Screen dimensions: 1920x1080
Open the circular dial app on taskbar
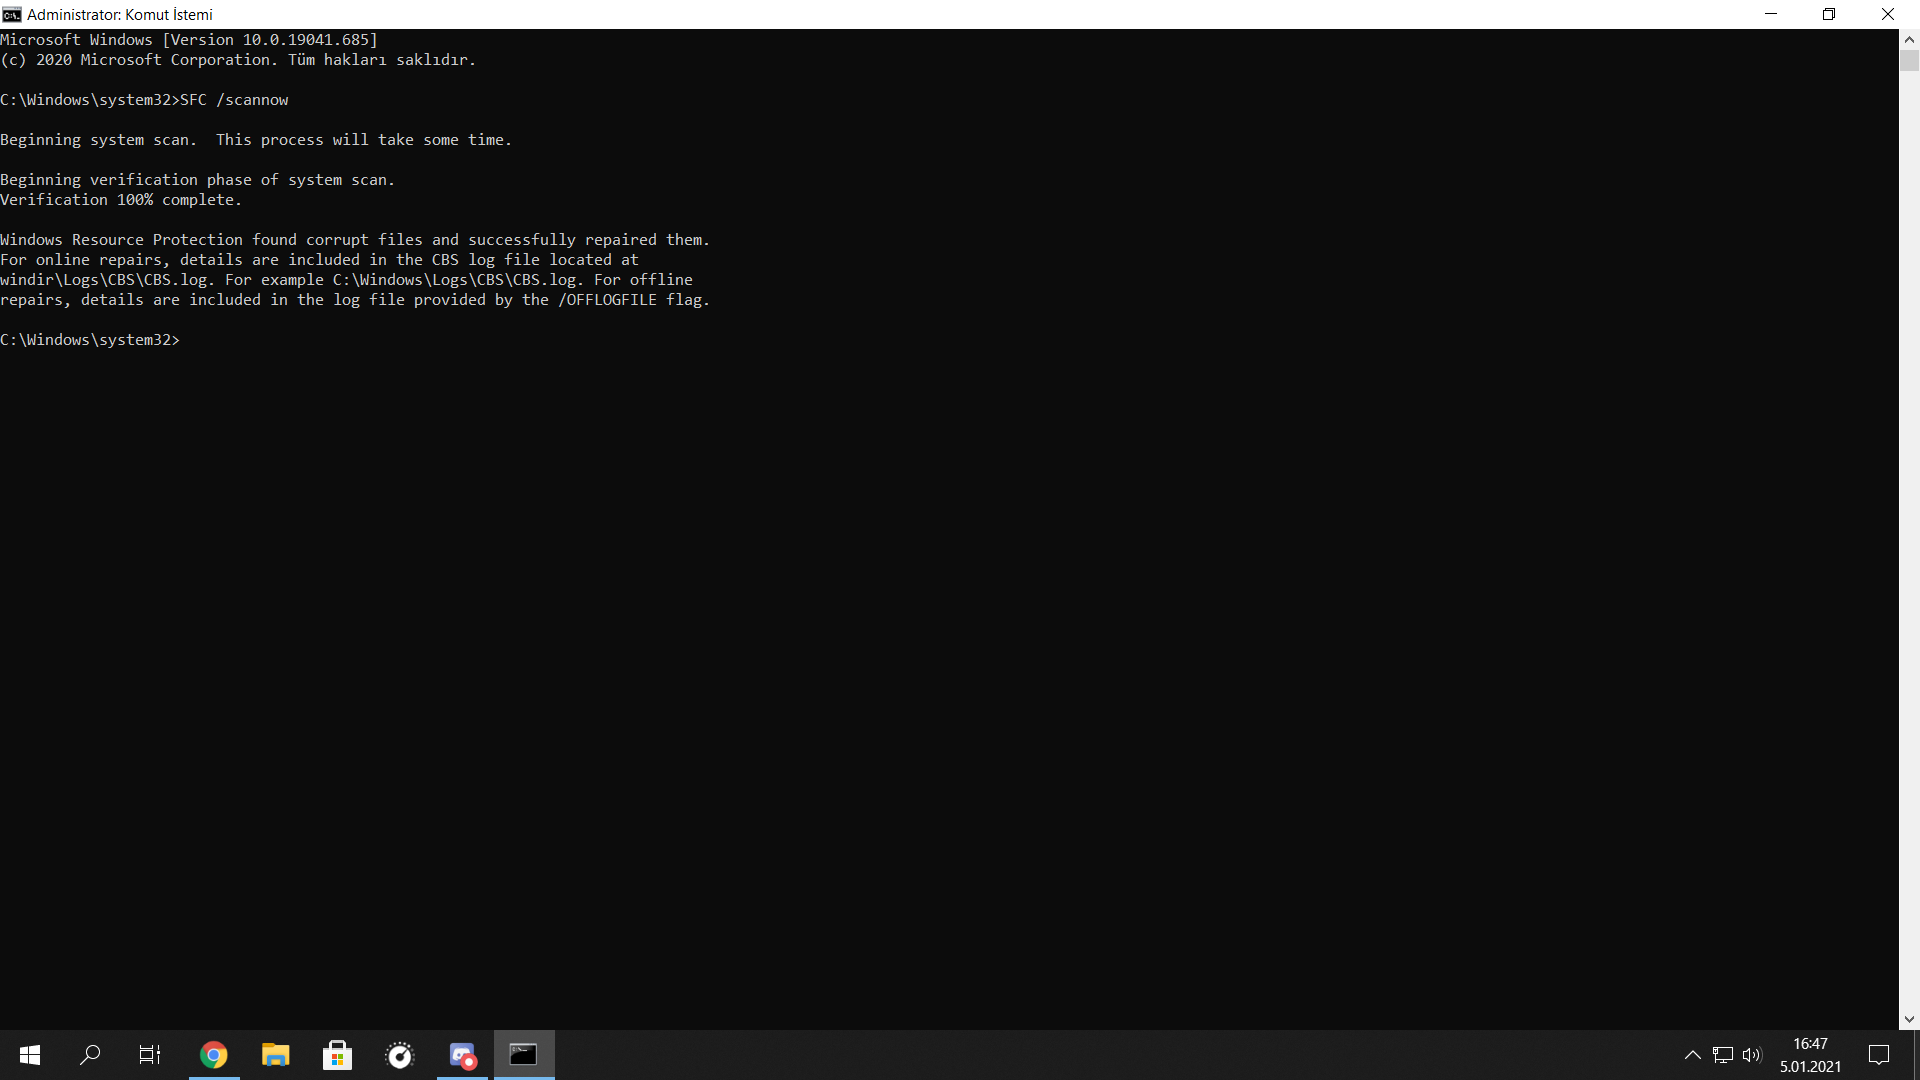400,1055
